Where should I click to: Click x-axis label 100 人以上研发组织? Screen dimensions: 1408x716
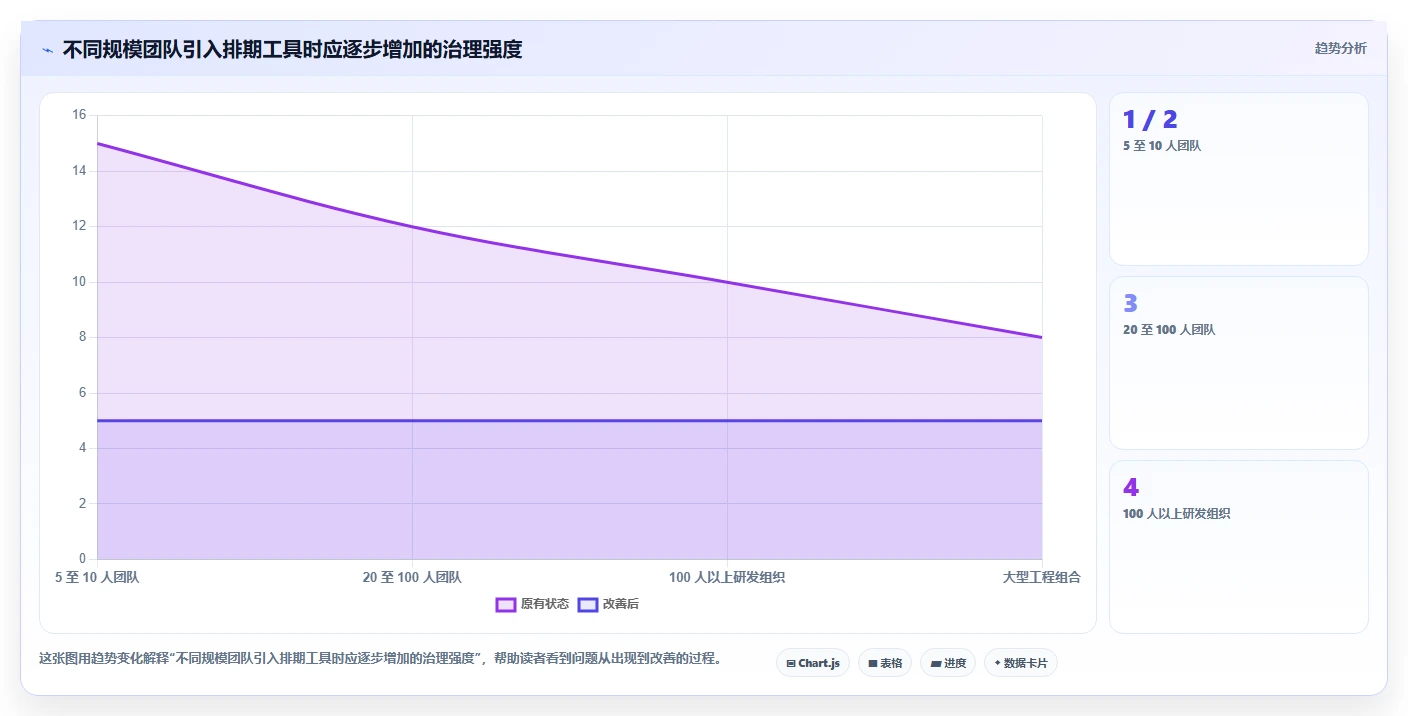click(x=727, y=577)
